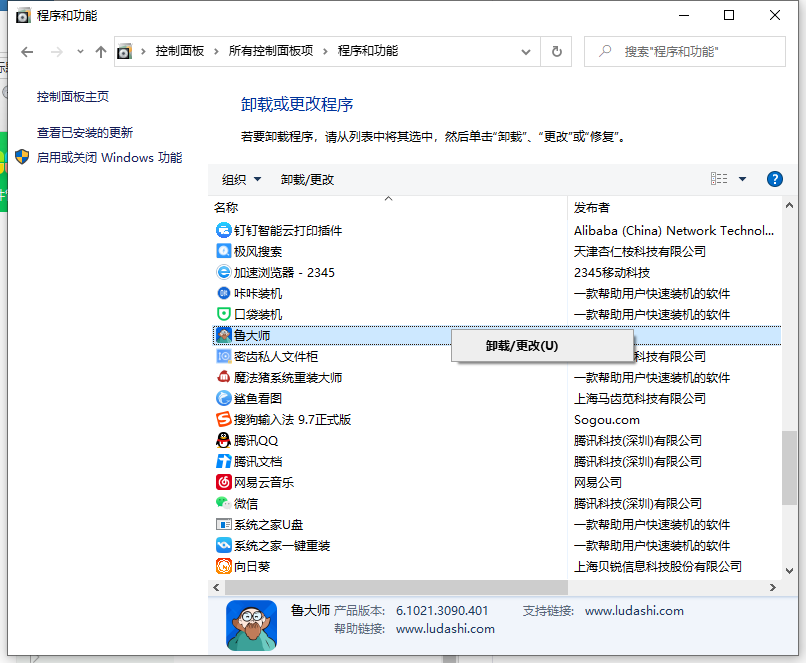
Task: Click the 钉钉智能云打印插件 icon
Action: click(x=224, y=230)
